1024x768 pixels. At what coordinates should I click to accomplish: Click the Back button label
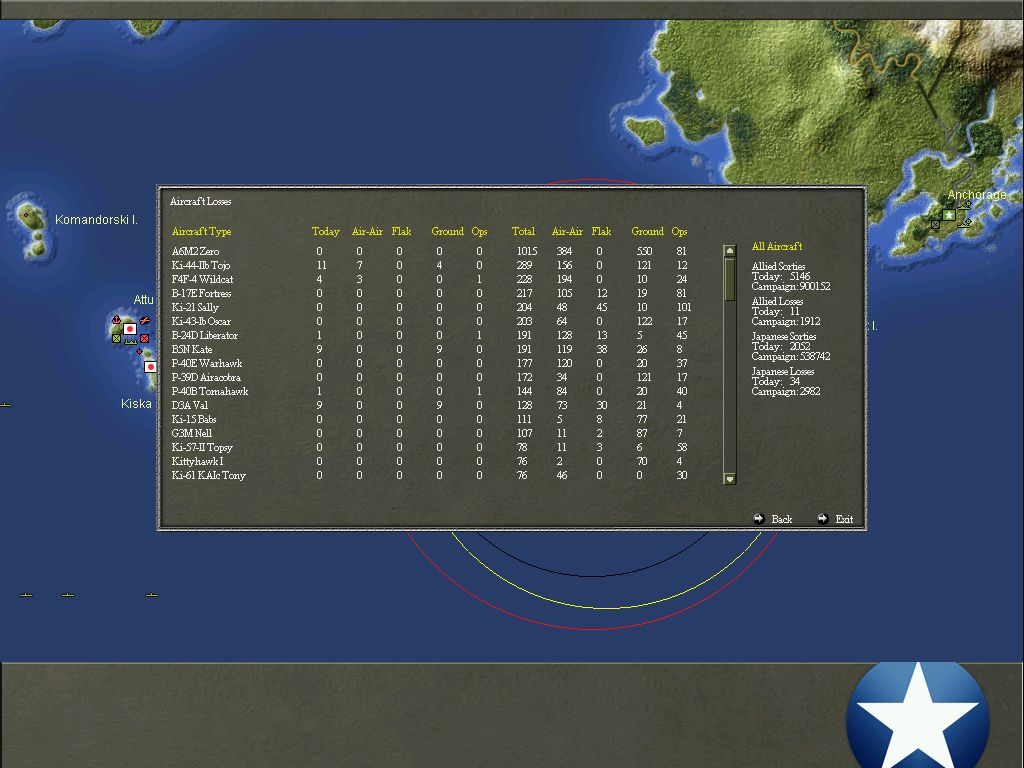[782, 519]
